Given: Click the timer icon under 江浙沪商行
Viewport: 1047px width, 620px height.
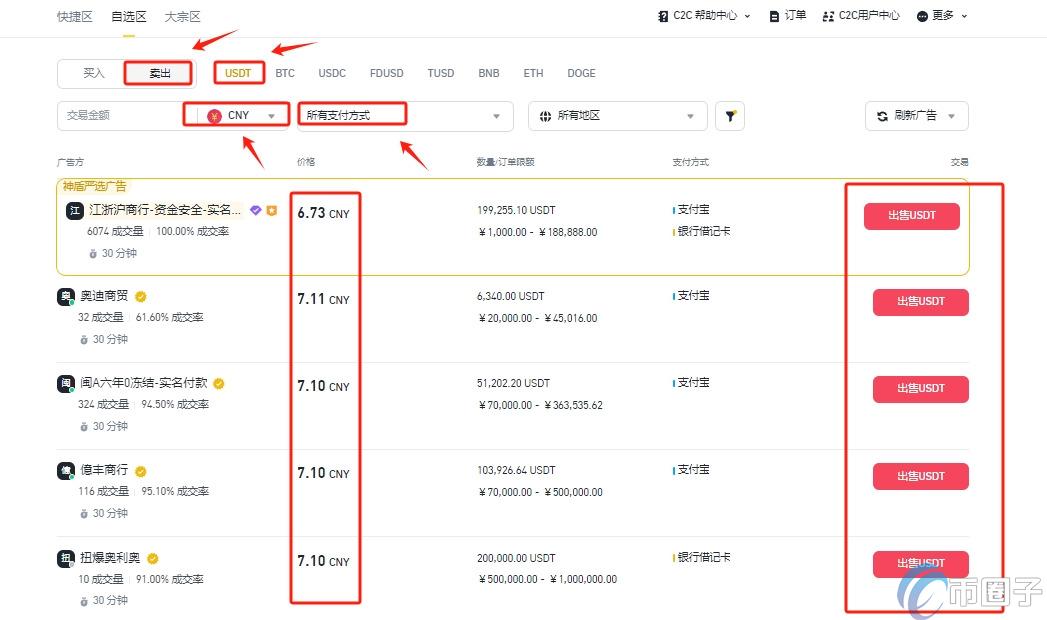Looking at the screenshot, I should pos(93,254).
